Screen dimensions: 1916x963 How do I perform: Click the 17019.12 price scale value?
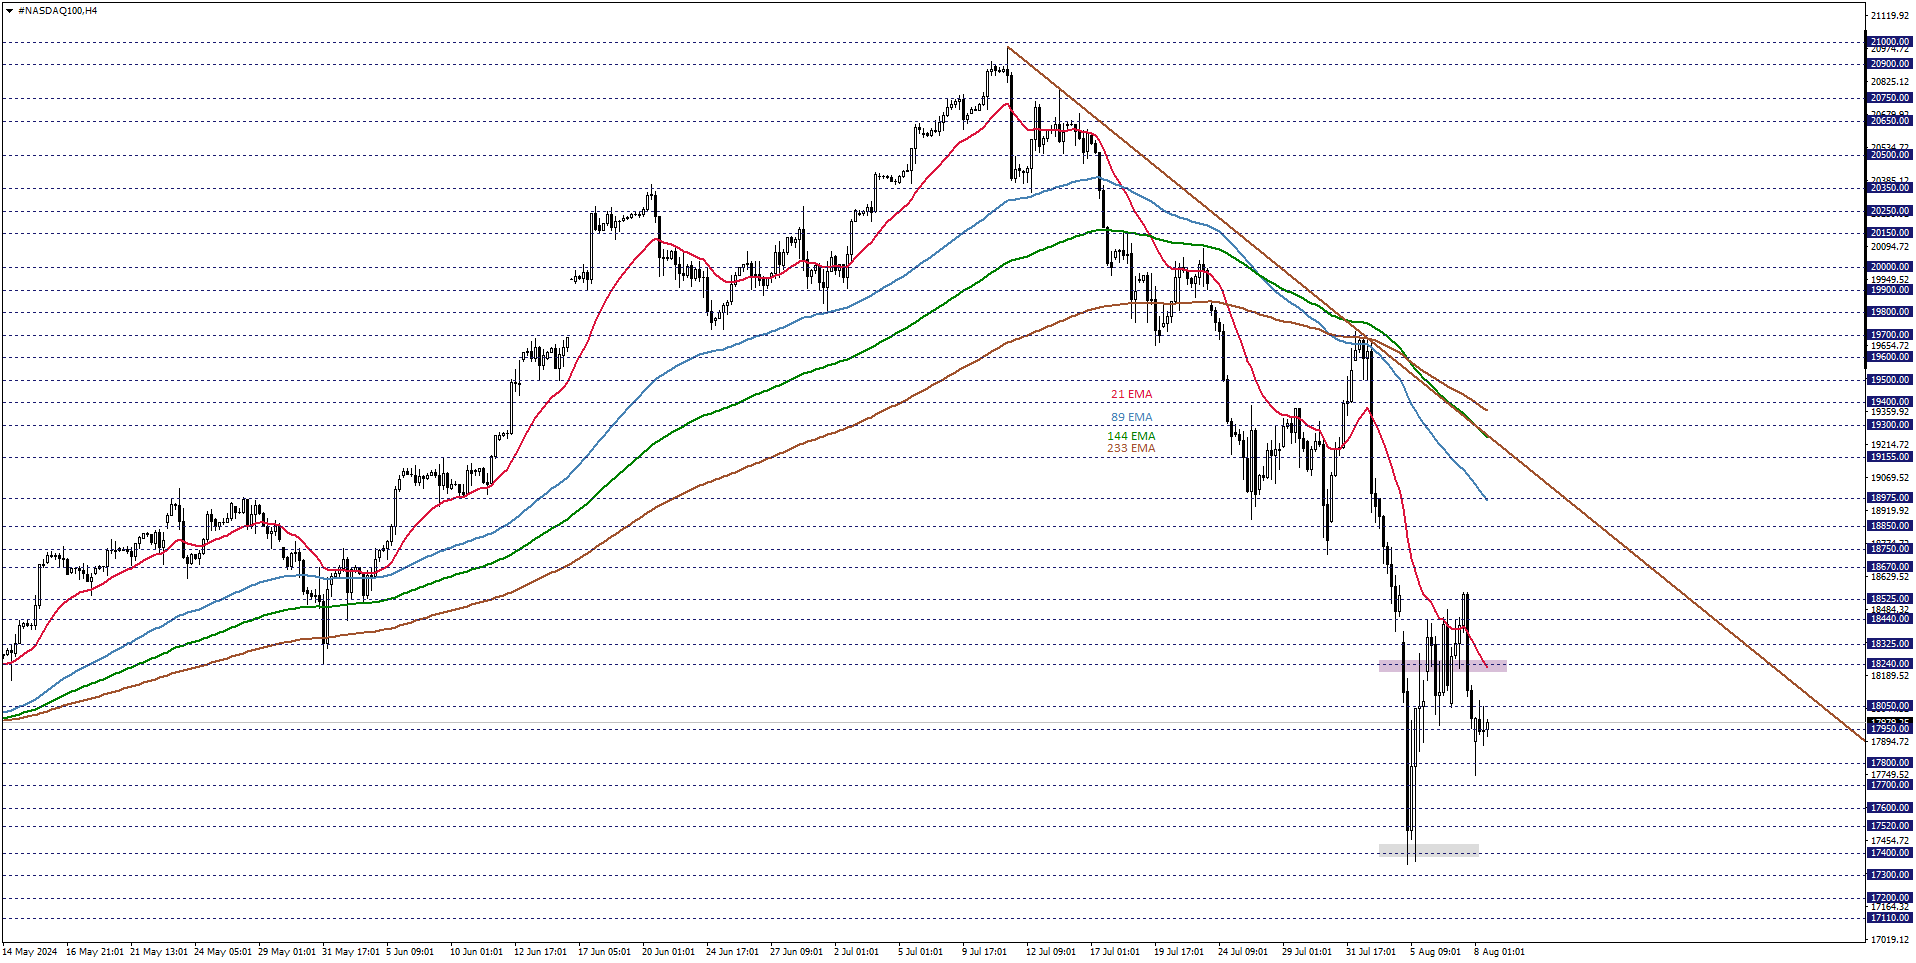(1890, 939)
